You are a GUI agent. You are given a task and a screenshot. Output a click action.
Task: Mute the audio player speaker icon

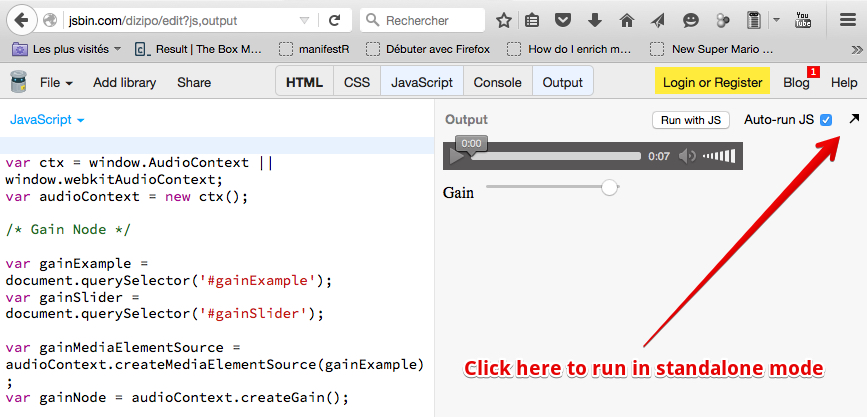point(687,157)
